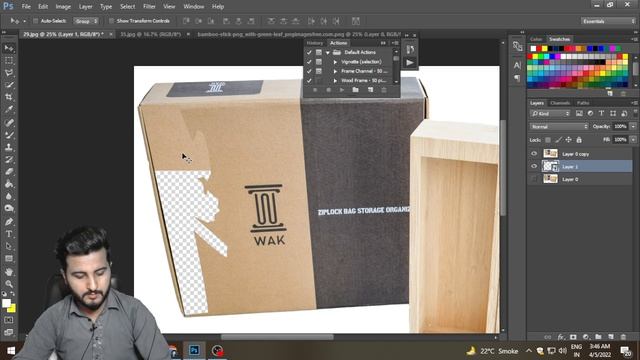Switch to the History tab
The image size is (640, 360).
pyautogui.click(x=315, y=43)
